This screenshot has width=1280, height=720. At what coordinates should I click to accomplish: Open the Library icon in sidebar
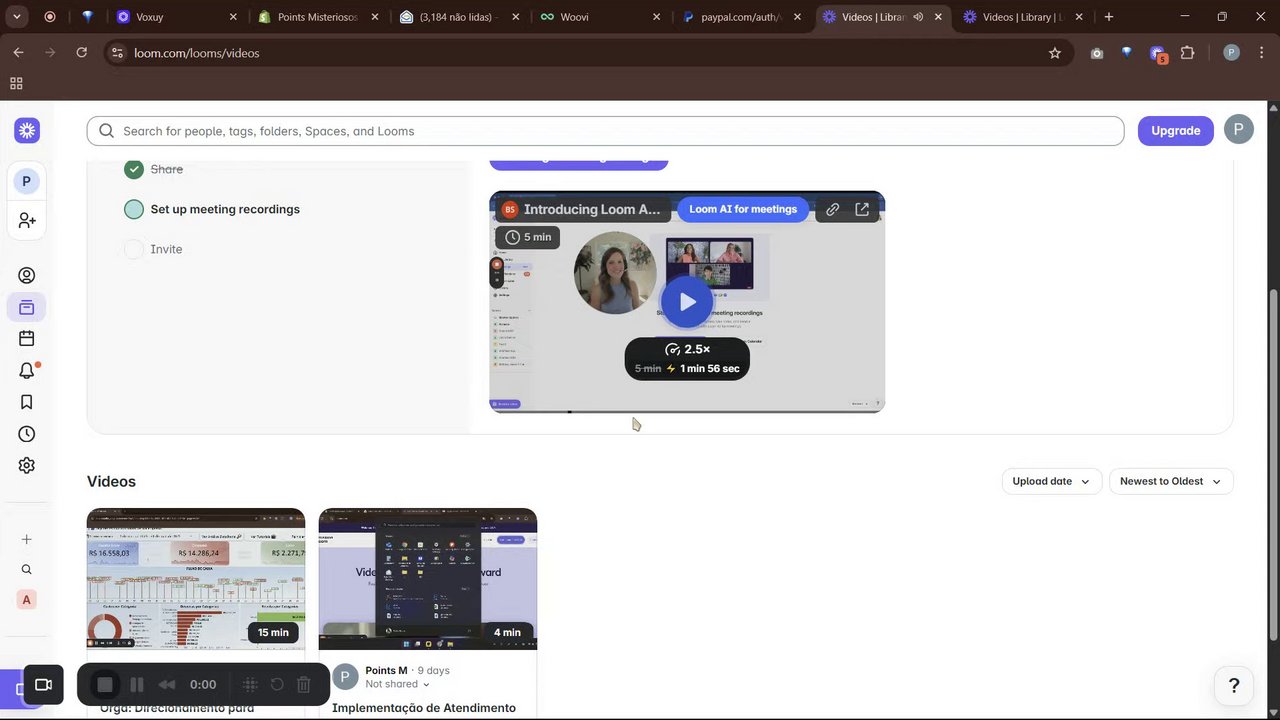click(x=27, y=307)
